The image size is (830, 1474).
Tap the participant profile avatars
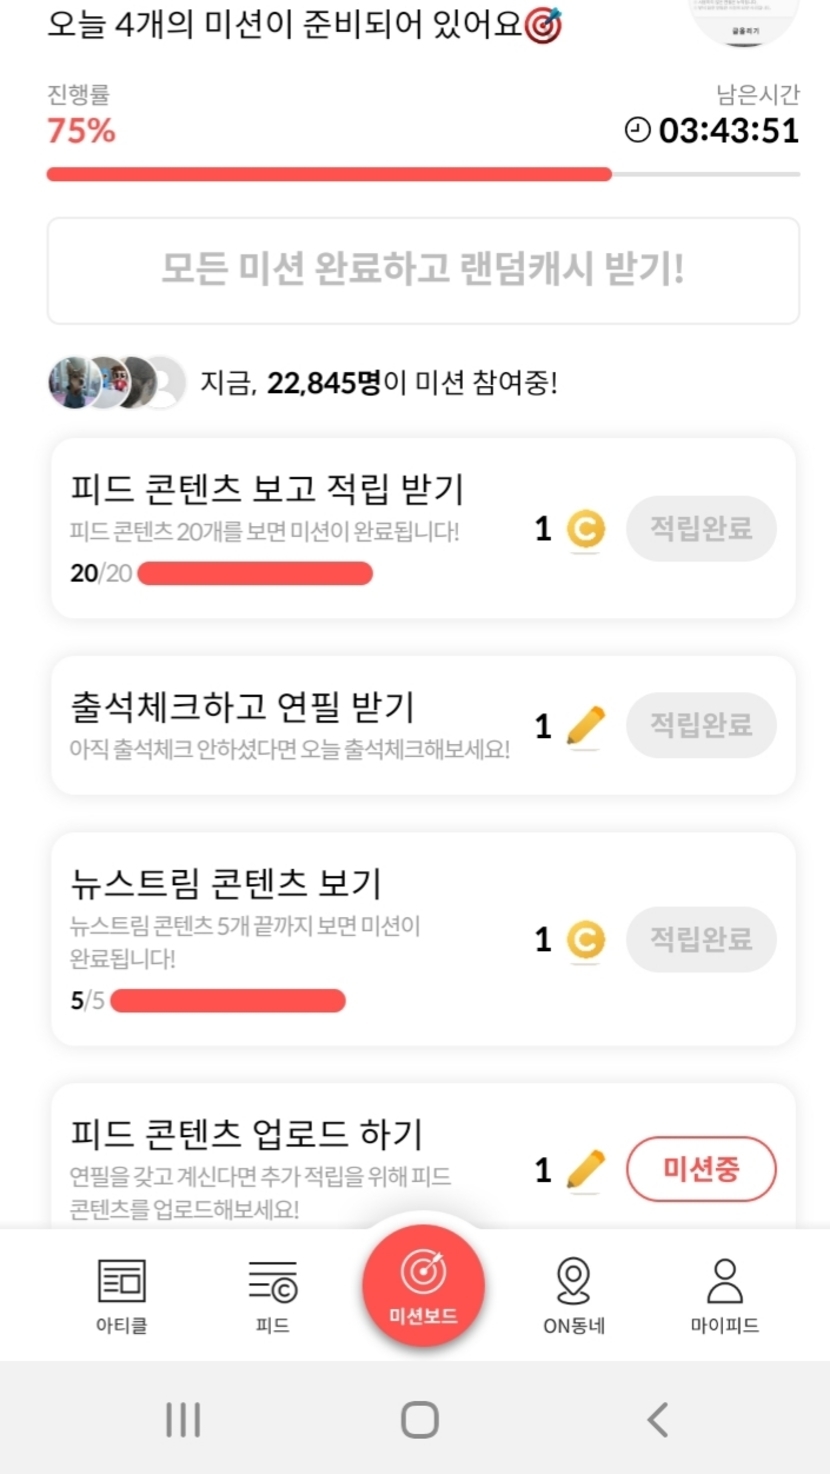pos(117,382)
